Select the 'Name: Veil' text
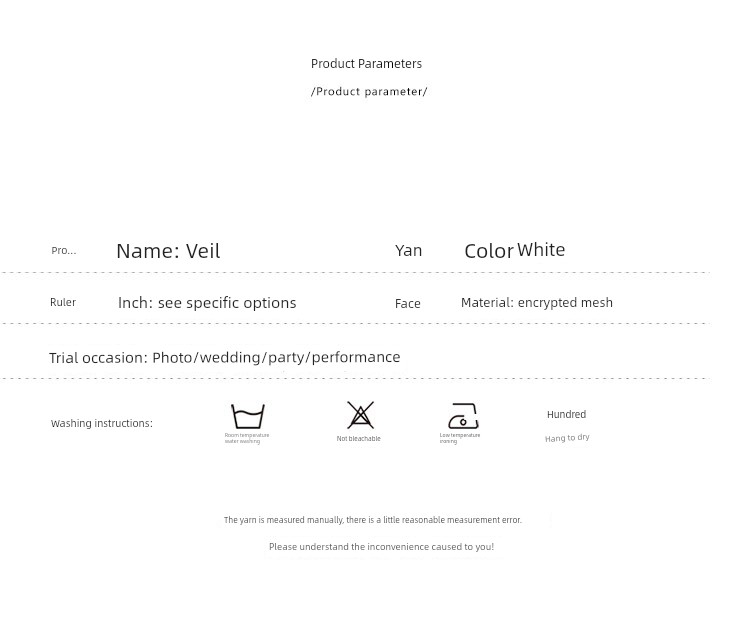 pyautogui.click(x=168, y=251)
